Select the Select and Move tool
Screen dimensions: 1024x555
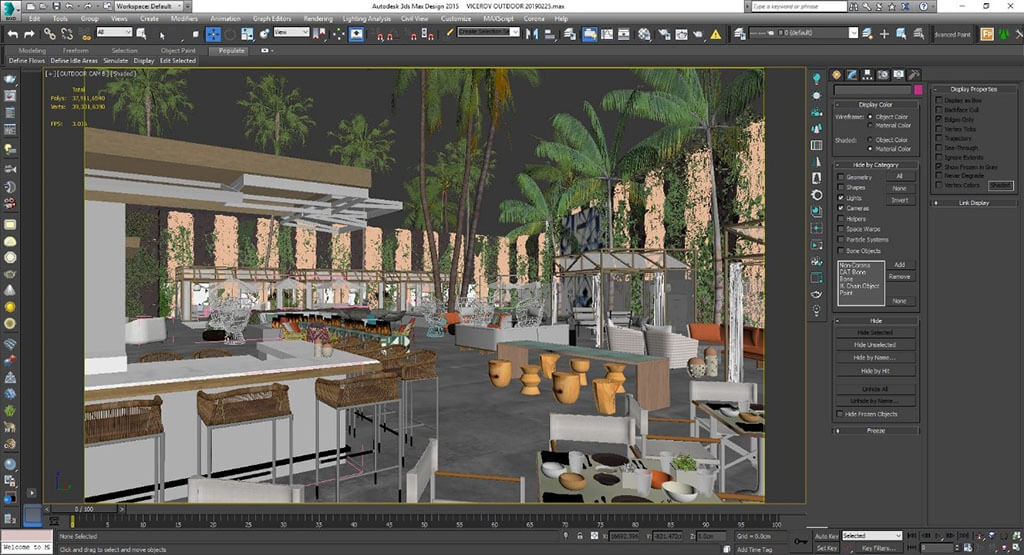pos(214,34)
